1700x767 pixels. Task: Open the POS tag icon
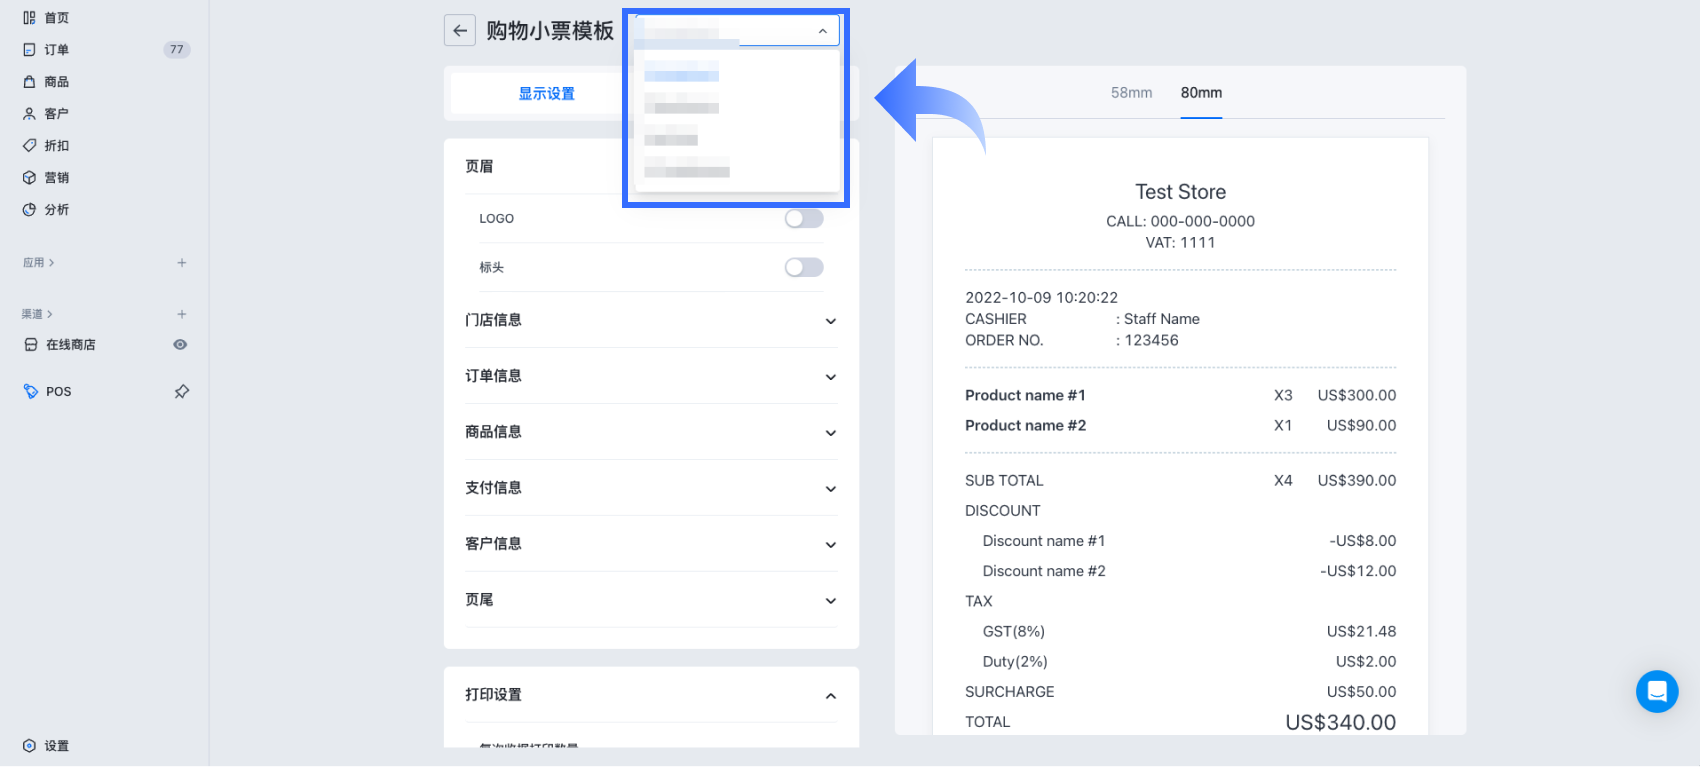point(30,392)
